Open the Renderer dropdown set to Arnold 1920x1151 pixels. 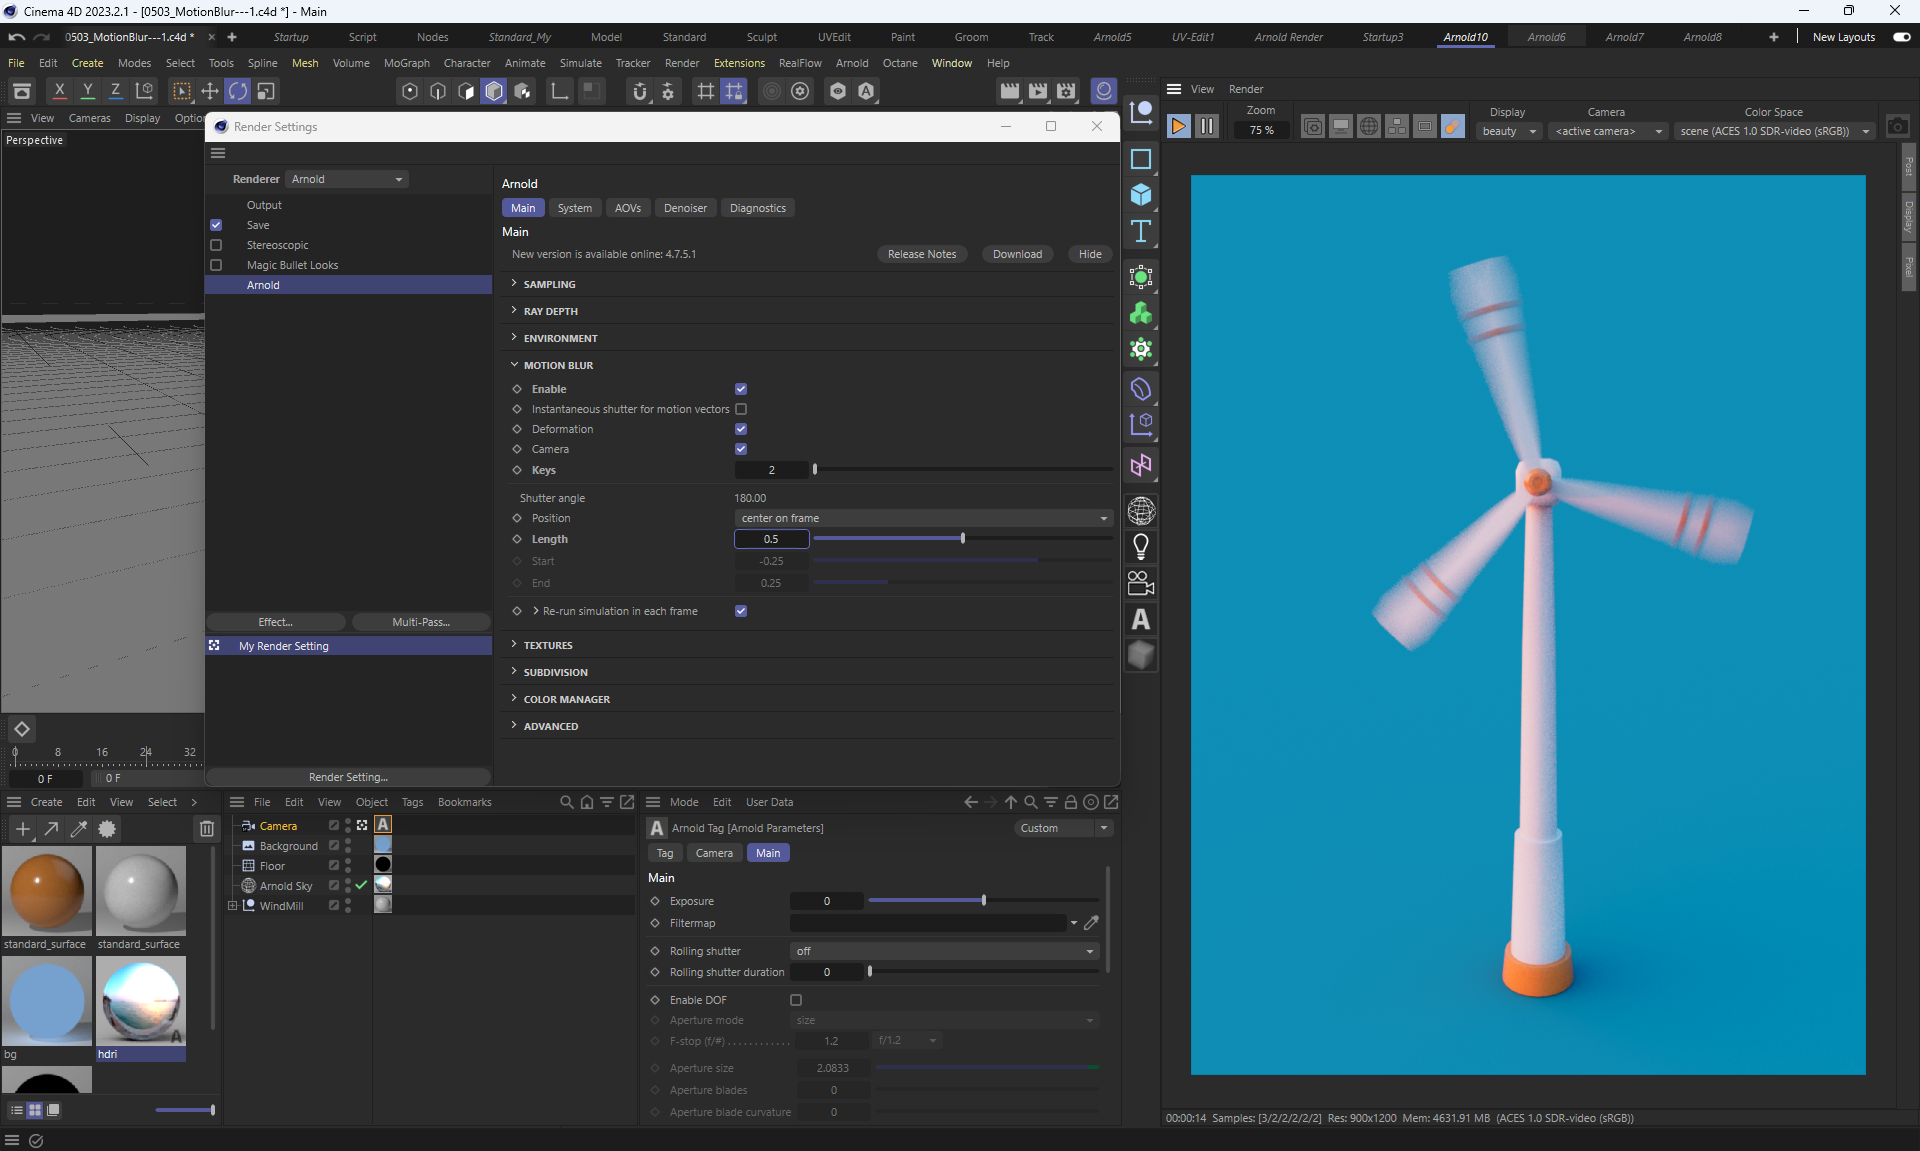pyautogui.click(x=346, y=179)
